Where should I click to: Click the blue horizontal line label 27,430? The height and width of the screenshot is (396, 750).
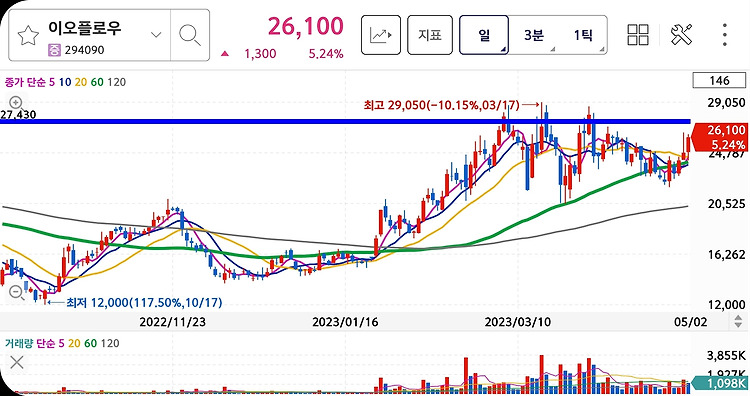(18, 115)
